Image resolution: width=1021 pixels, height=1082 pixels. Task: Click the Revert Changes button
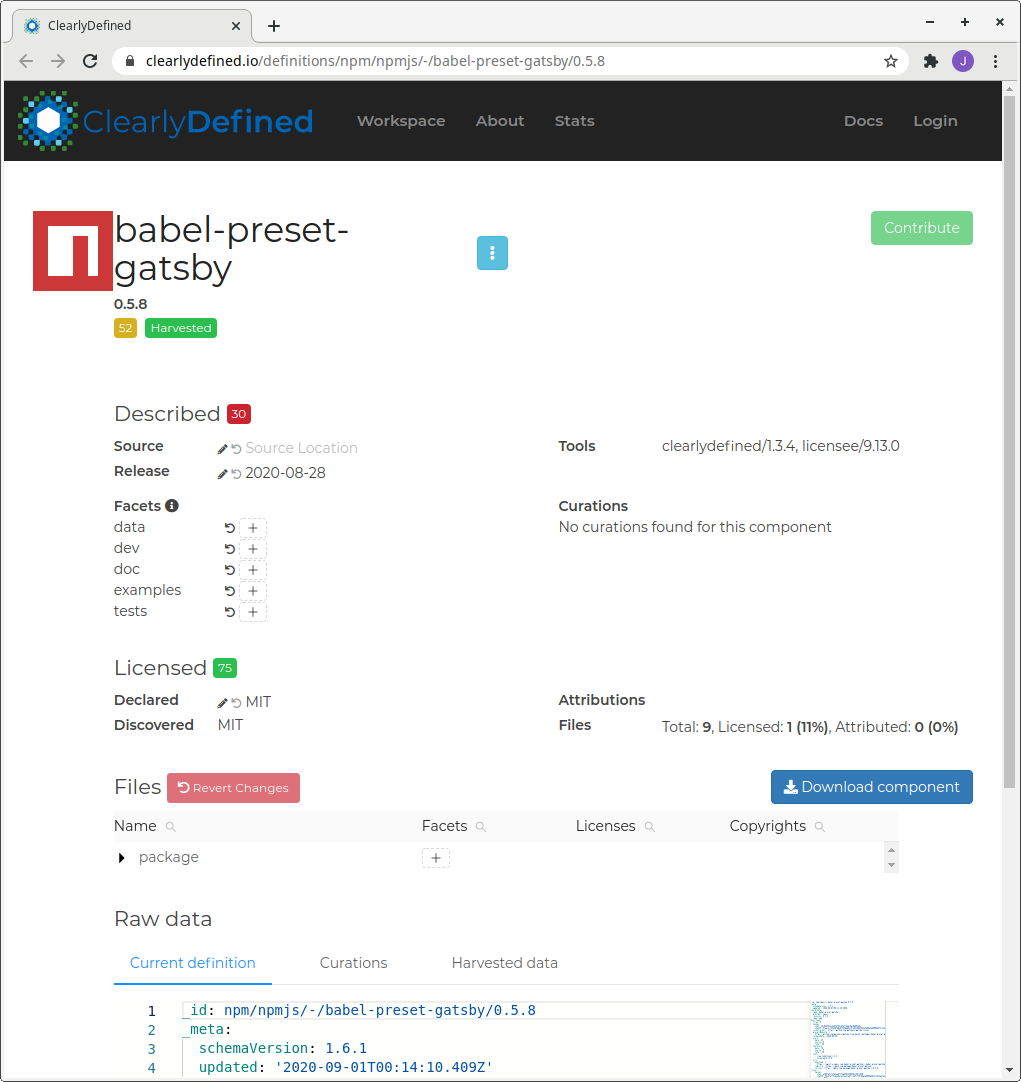click(233, 788)
